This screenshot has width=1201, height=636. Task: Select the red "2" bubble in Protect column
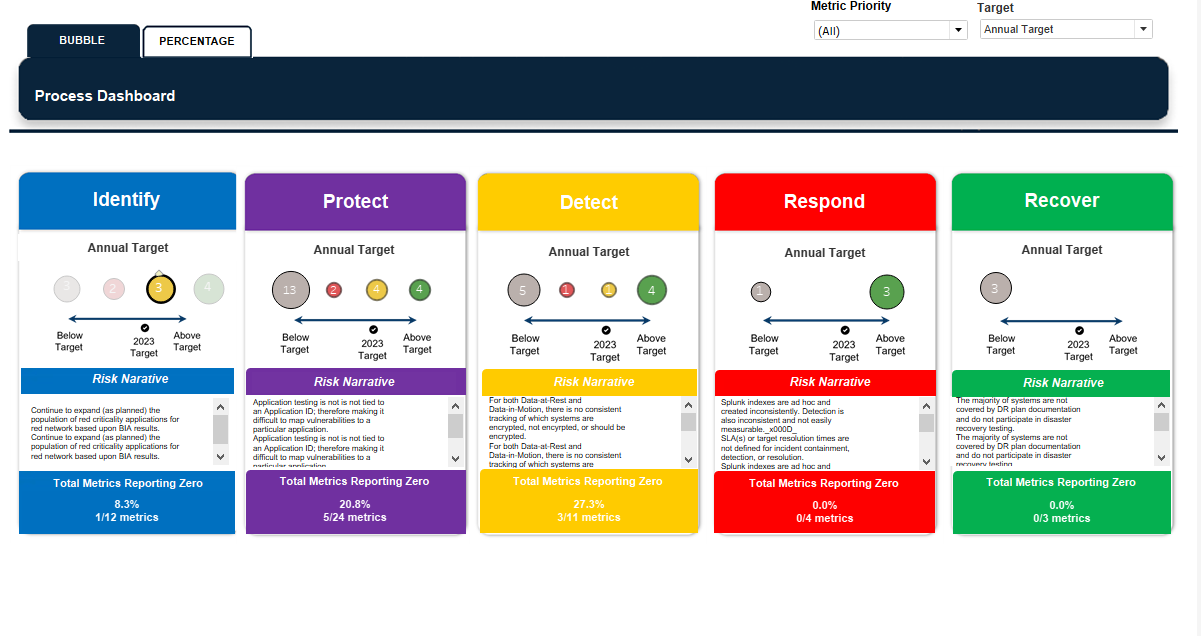(334, 290)
